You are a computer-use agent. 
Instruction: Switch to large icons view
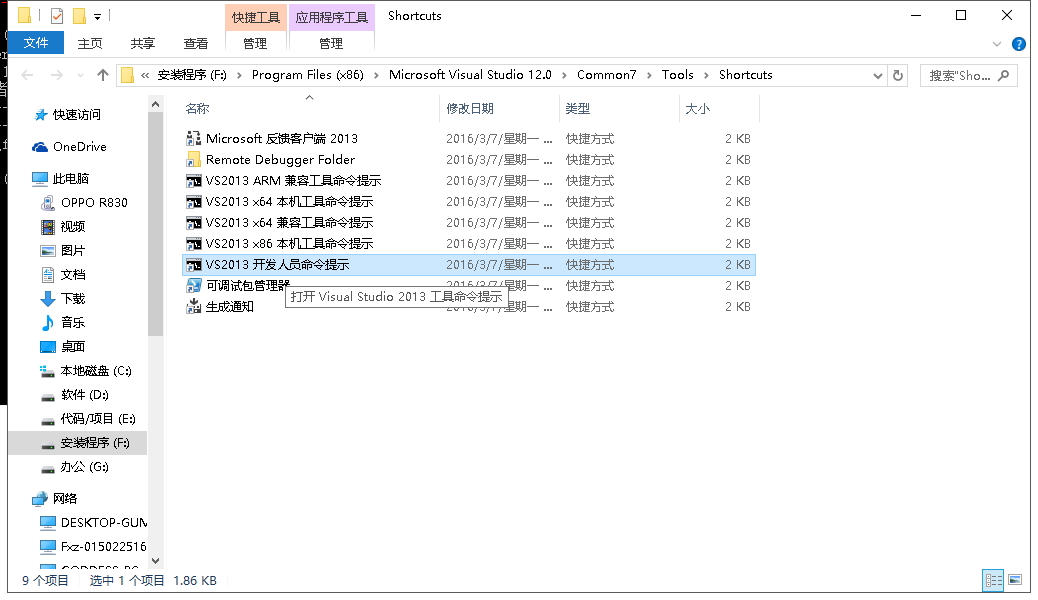tap(1015, 580)
